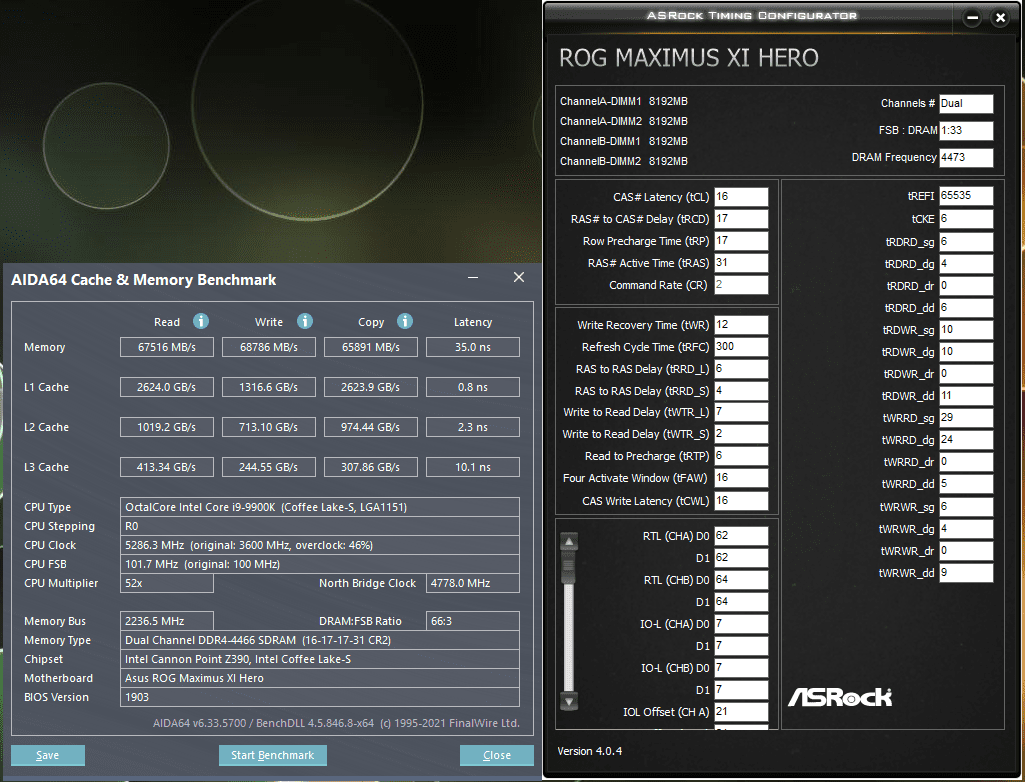This screenshot has width=1025, height=782.
Task: Click the IOL Offset (CH A) field
Action: pyautogui.click(x=741, y=711)
